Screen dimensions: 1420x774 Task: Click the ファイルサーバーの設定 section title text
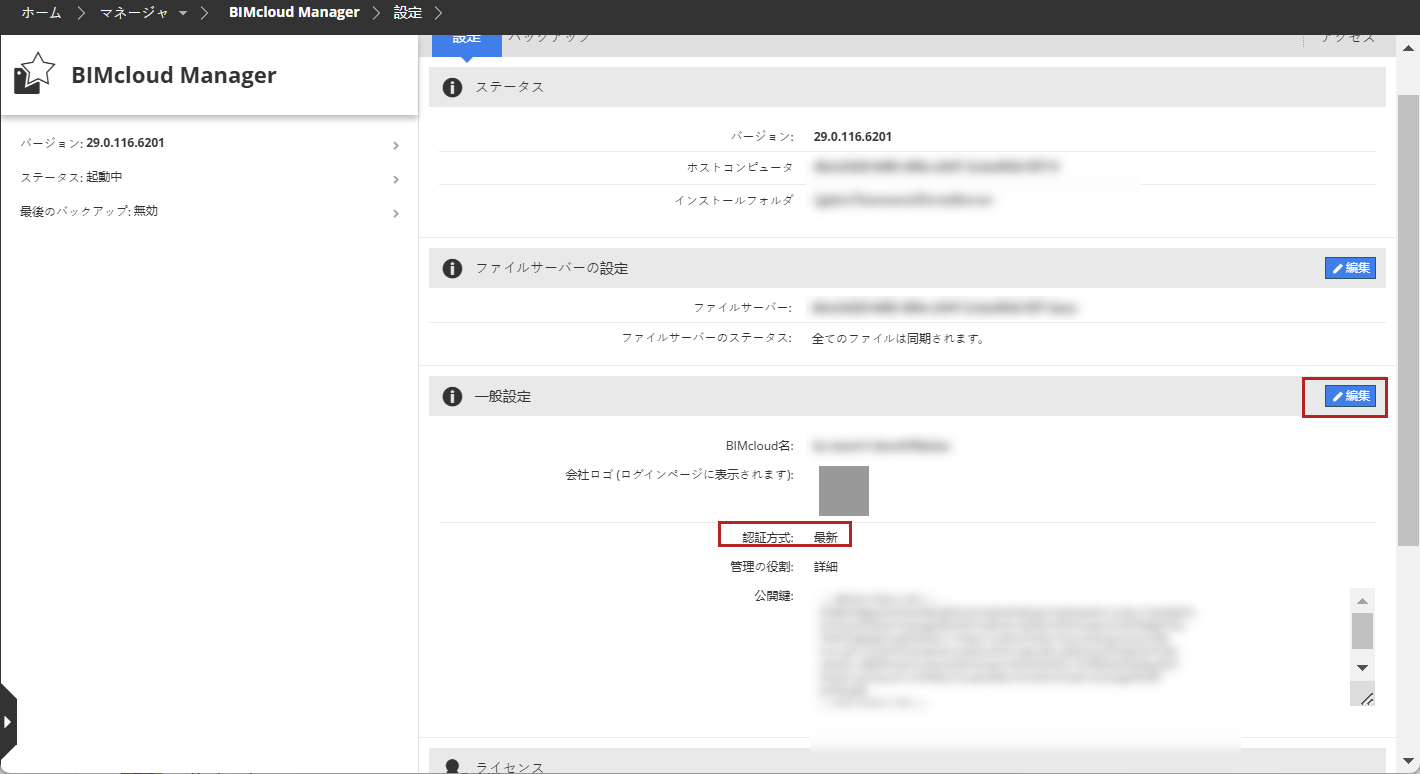(552, 268)
